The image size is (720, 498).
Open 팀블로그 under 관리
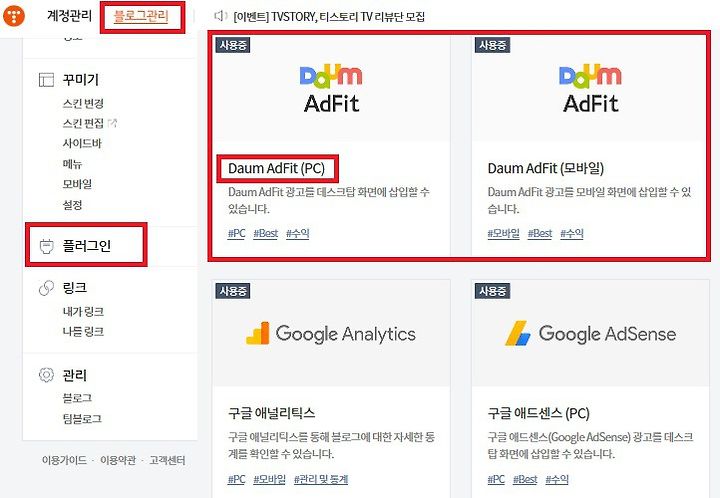click(82, 419)
